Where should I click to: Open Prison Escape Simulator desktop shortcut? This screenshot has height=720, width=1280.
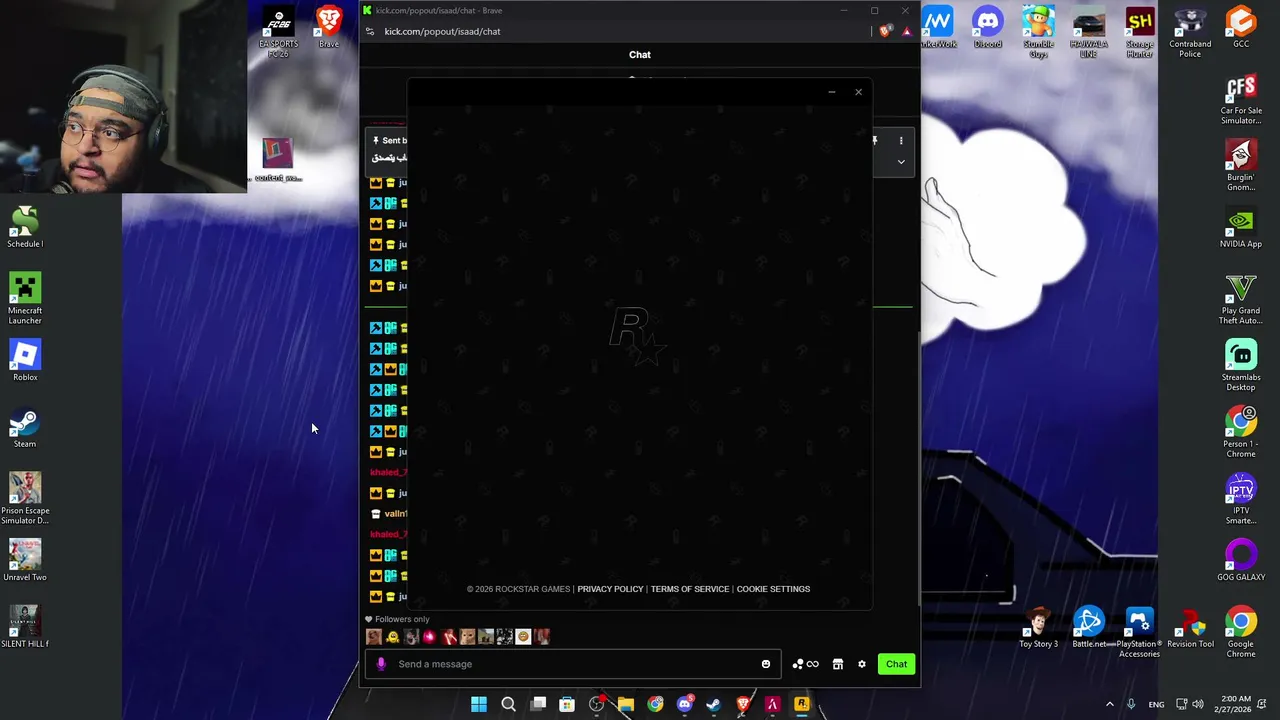coord(25,499)
